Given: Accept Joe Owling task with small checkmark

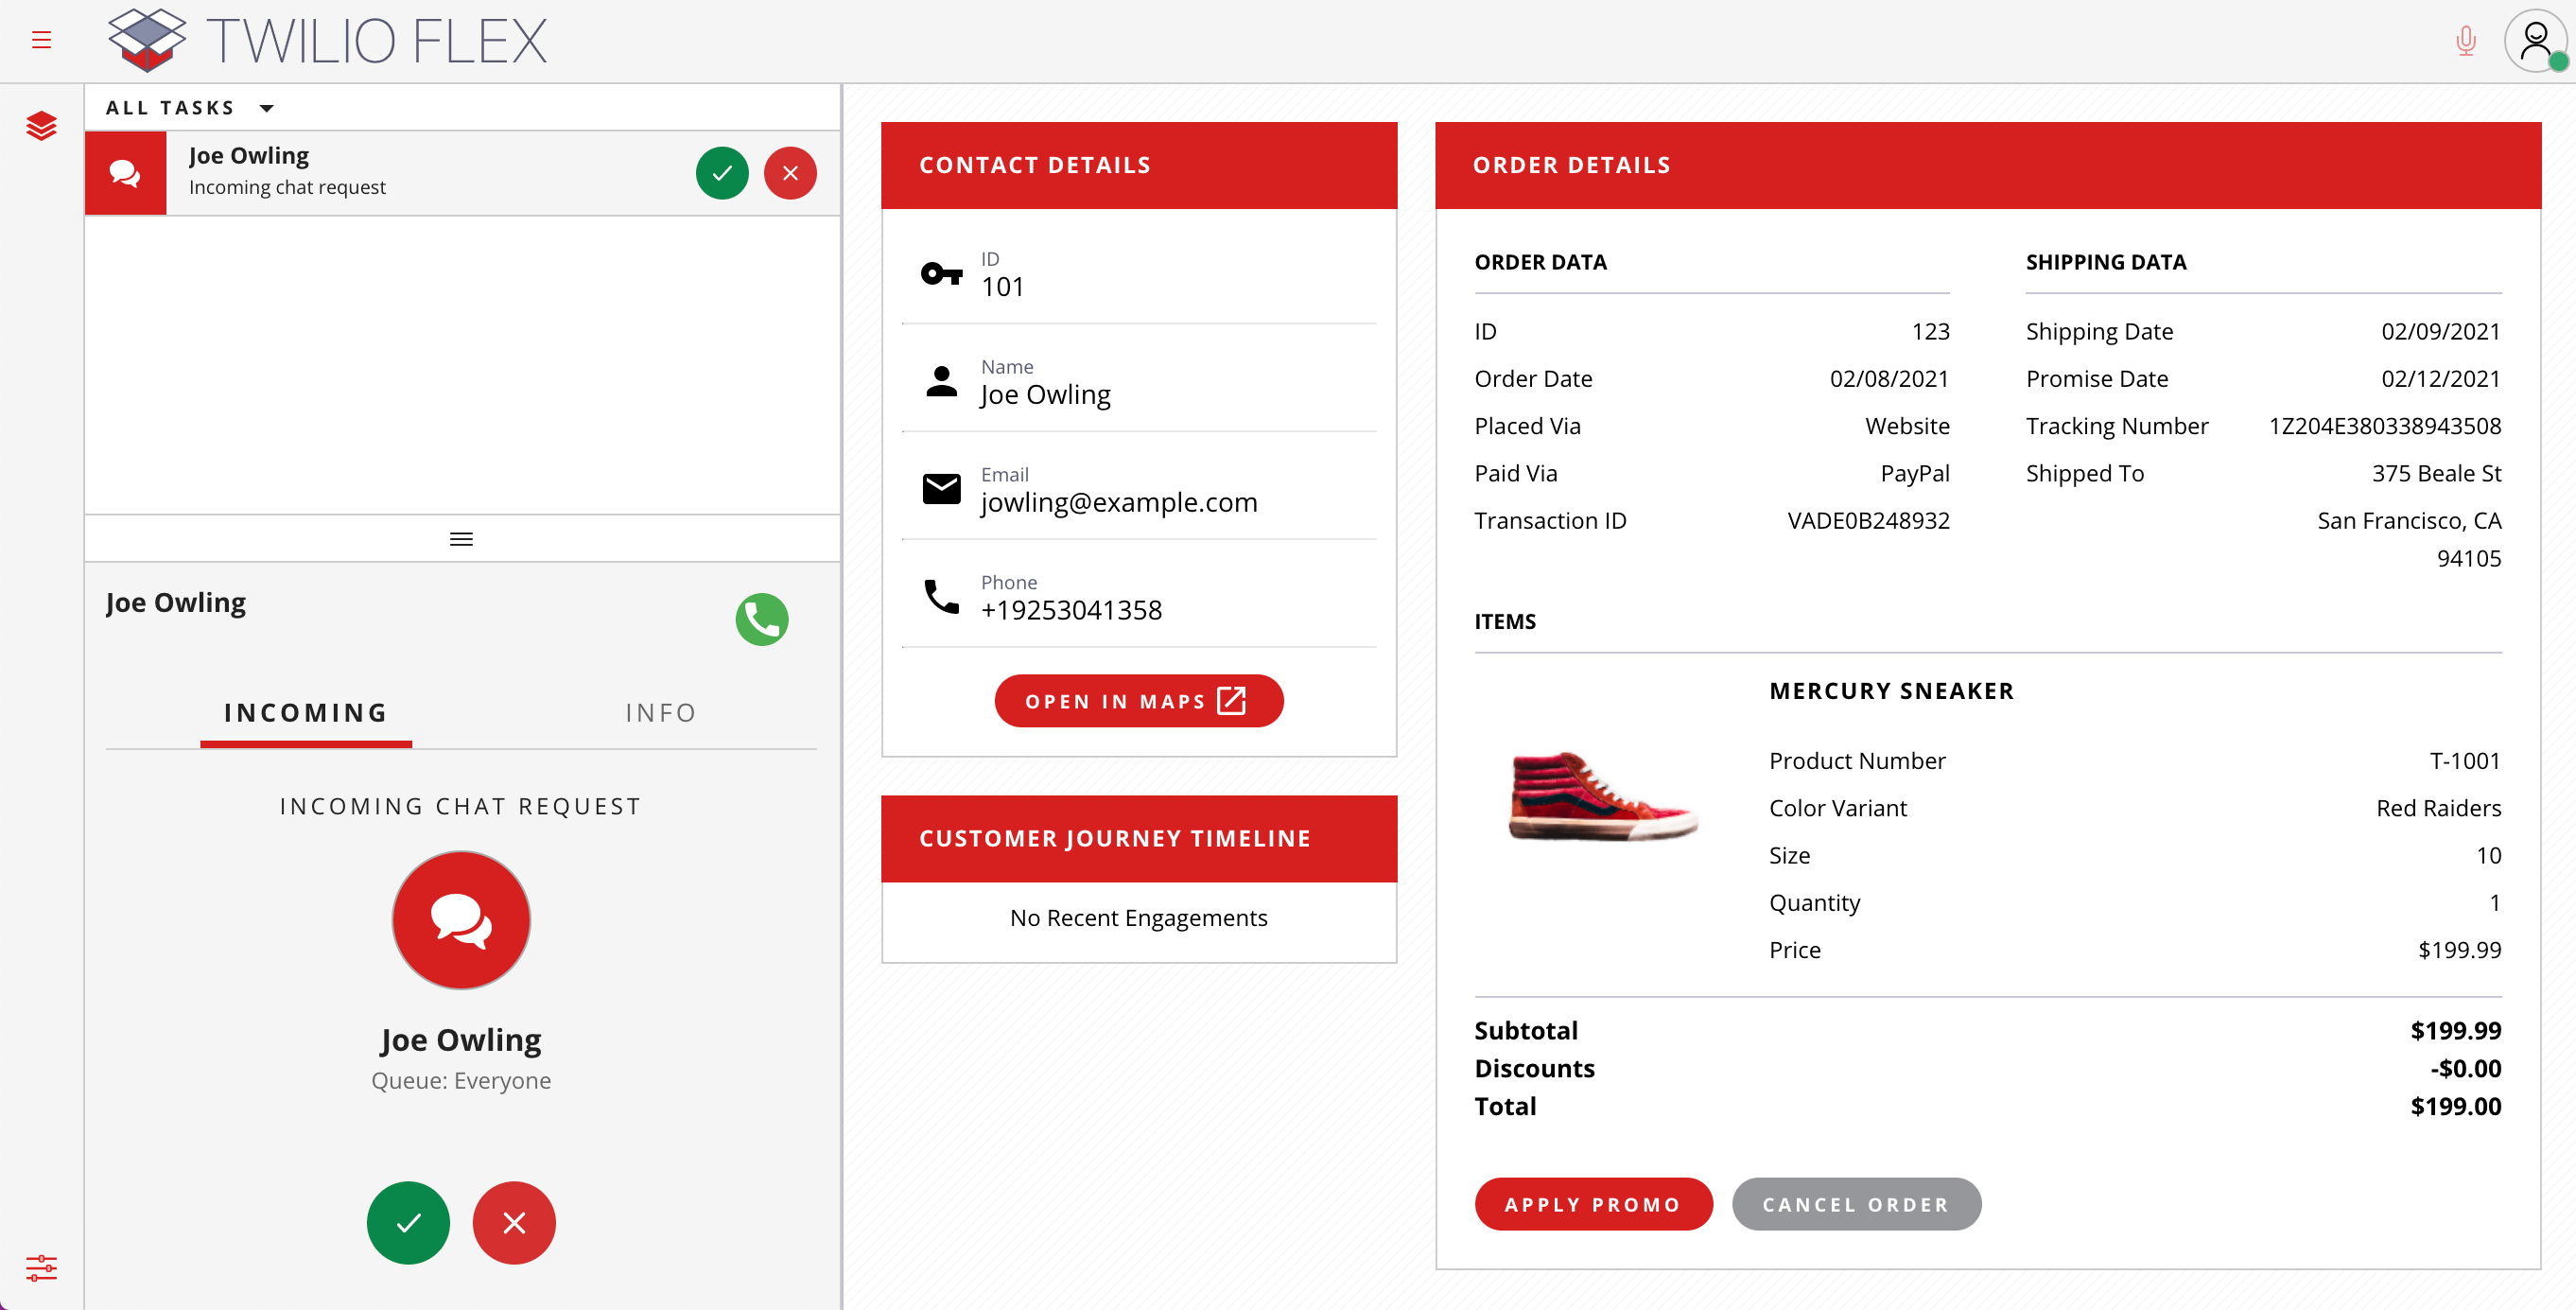Looking at the screenshot, I should (722, 173).
